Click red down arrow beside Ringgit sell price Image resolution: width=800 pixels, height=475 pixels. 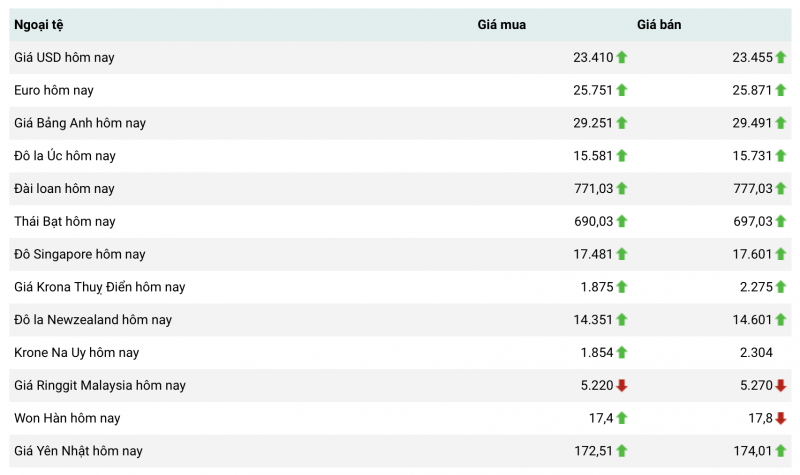click(x=781, y=386)
